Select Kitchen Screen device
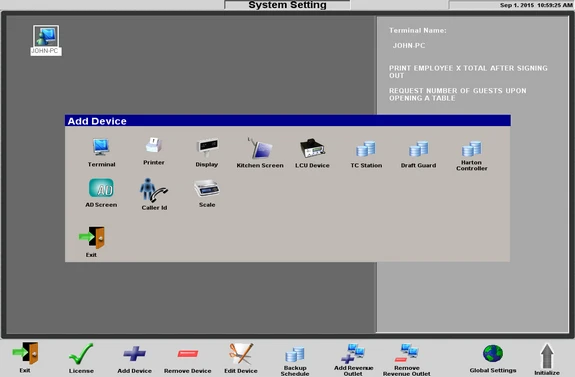575x377 pixels. pos(260,153)
